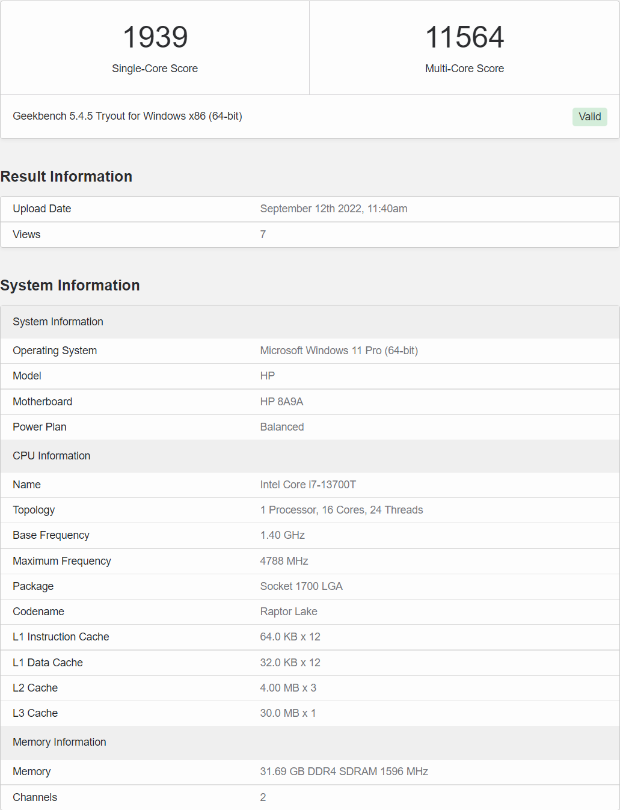Open the Socket 1700 LGA package link

(x=299, y=586)
